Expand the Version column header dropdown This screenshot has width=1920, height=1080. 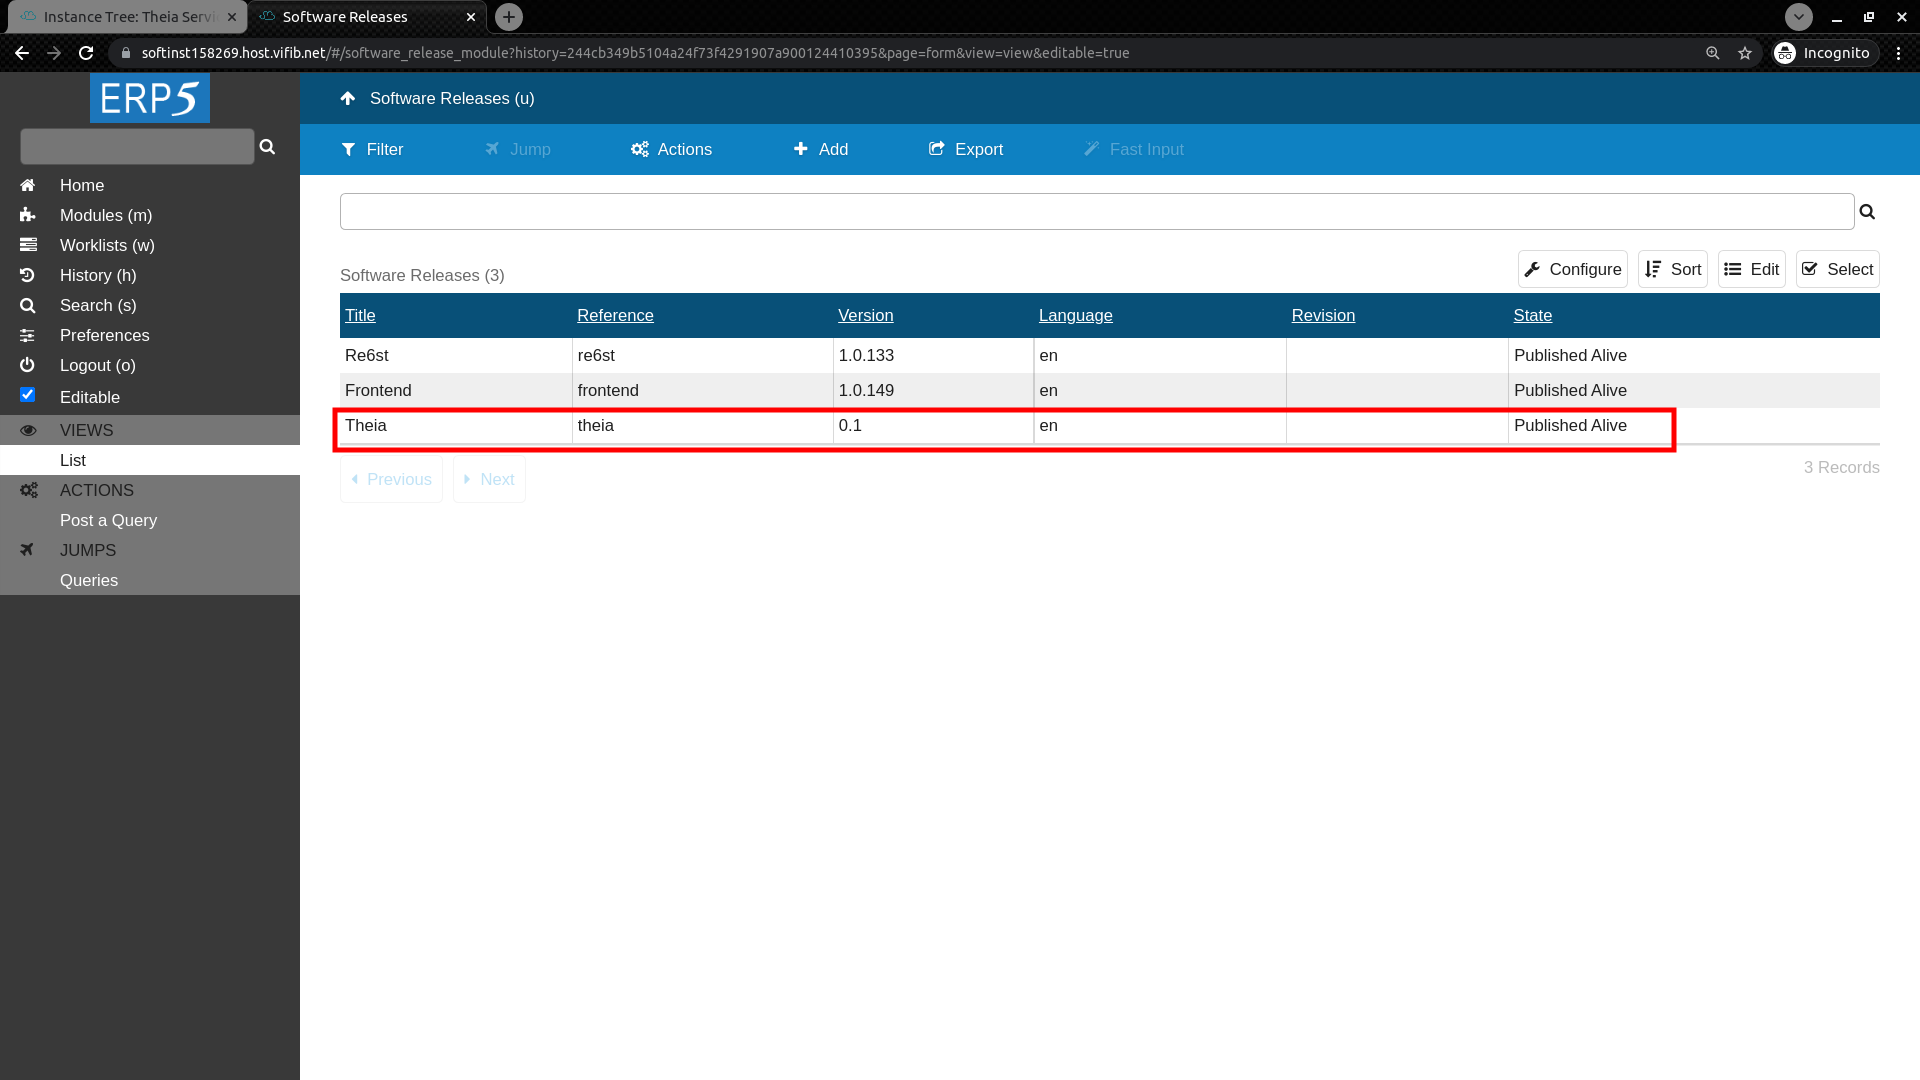tap(865, 315)
